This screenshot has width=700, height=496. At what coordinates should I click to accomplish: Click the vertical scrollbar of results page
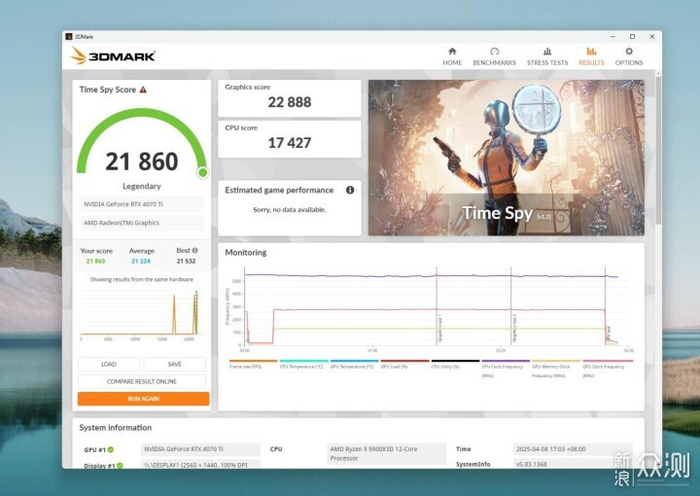(x=658, y=150)
